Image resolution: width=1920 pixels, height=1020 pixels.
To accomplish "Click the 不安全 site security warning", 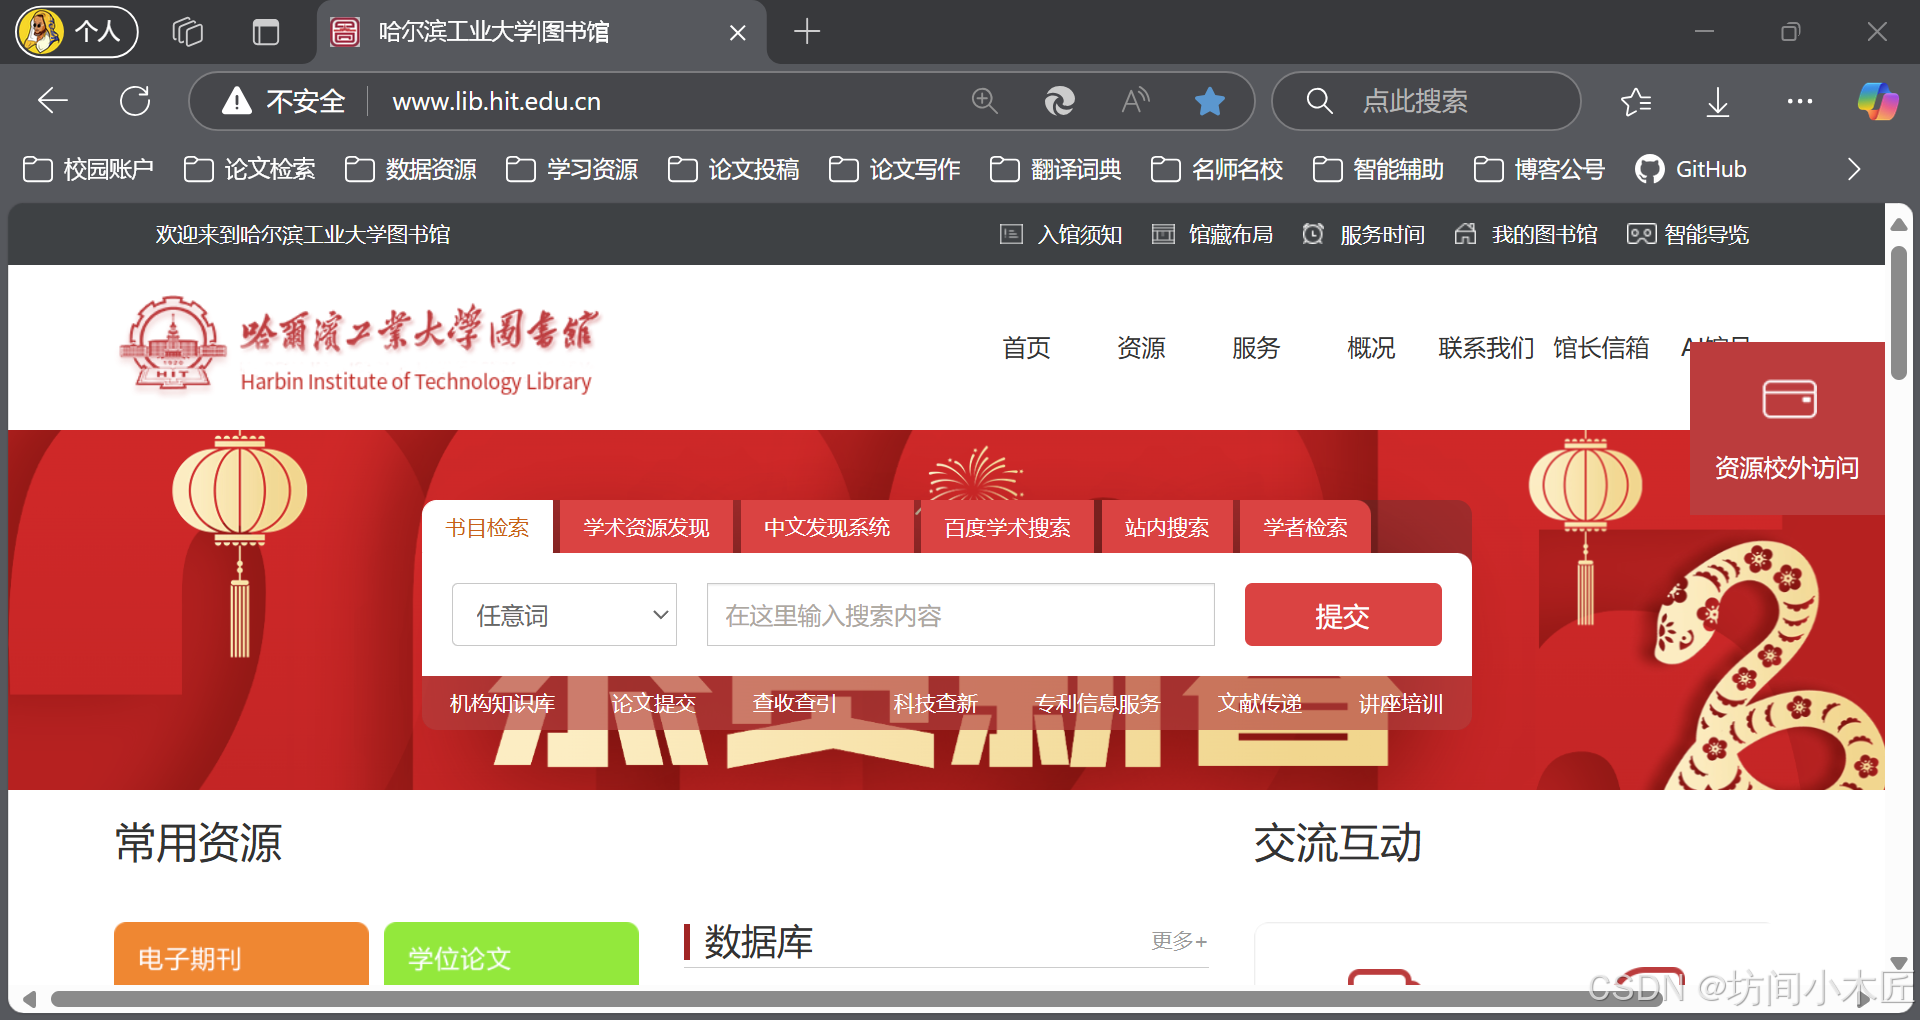I will click(283, 101).
